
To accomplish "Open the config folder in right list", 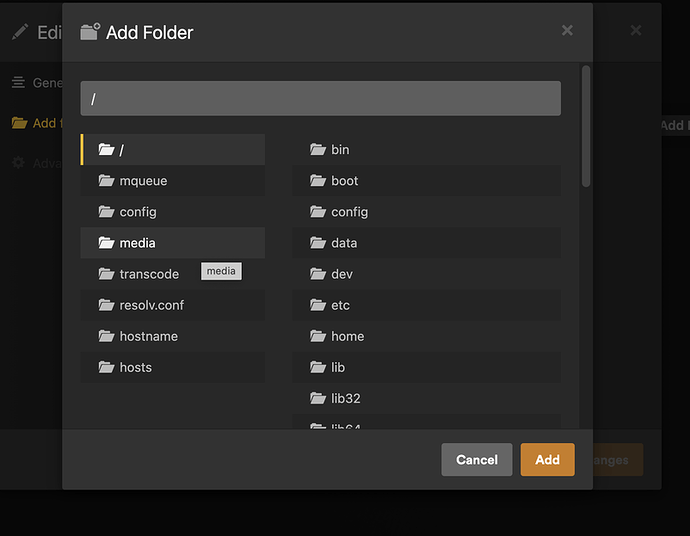I will pos(426,212).
